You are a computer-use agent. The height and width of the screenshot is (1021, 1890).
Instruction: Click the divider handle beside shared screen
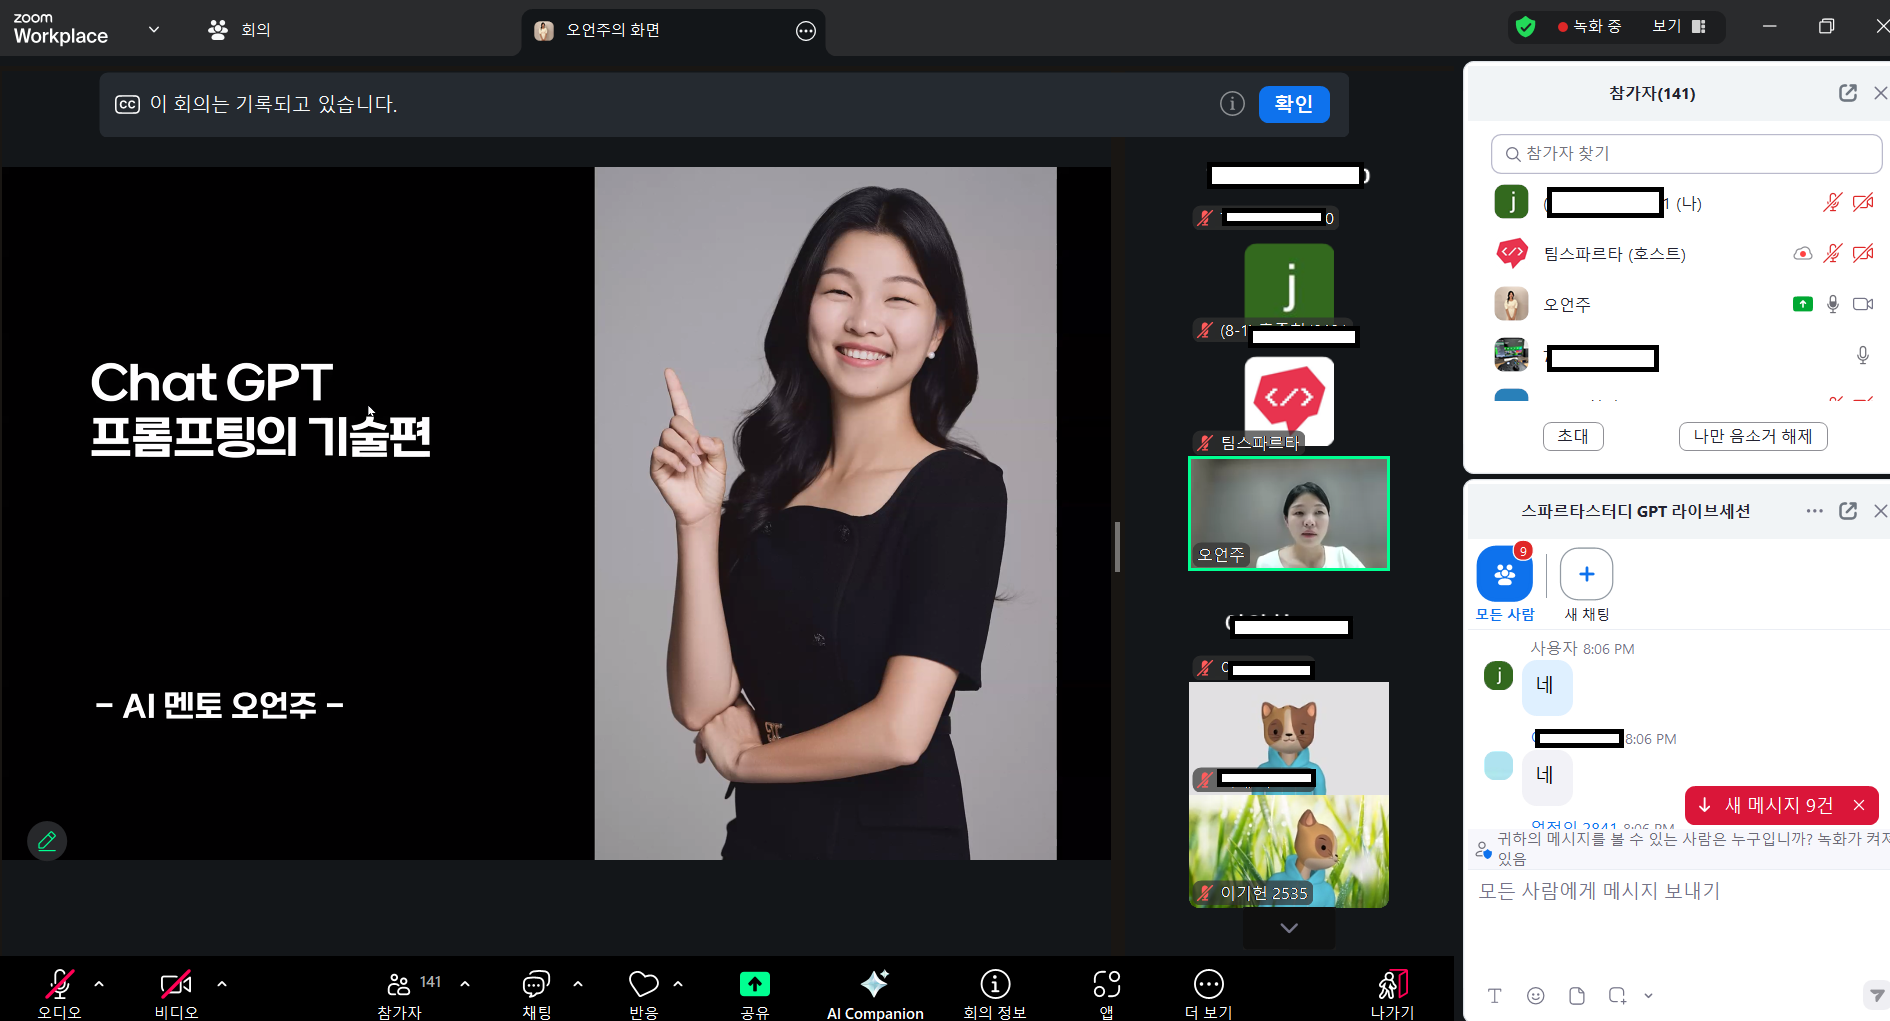(x=1117, y=547)
